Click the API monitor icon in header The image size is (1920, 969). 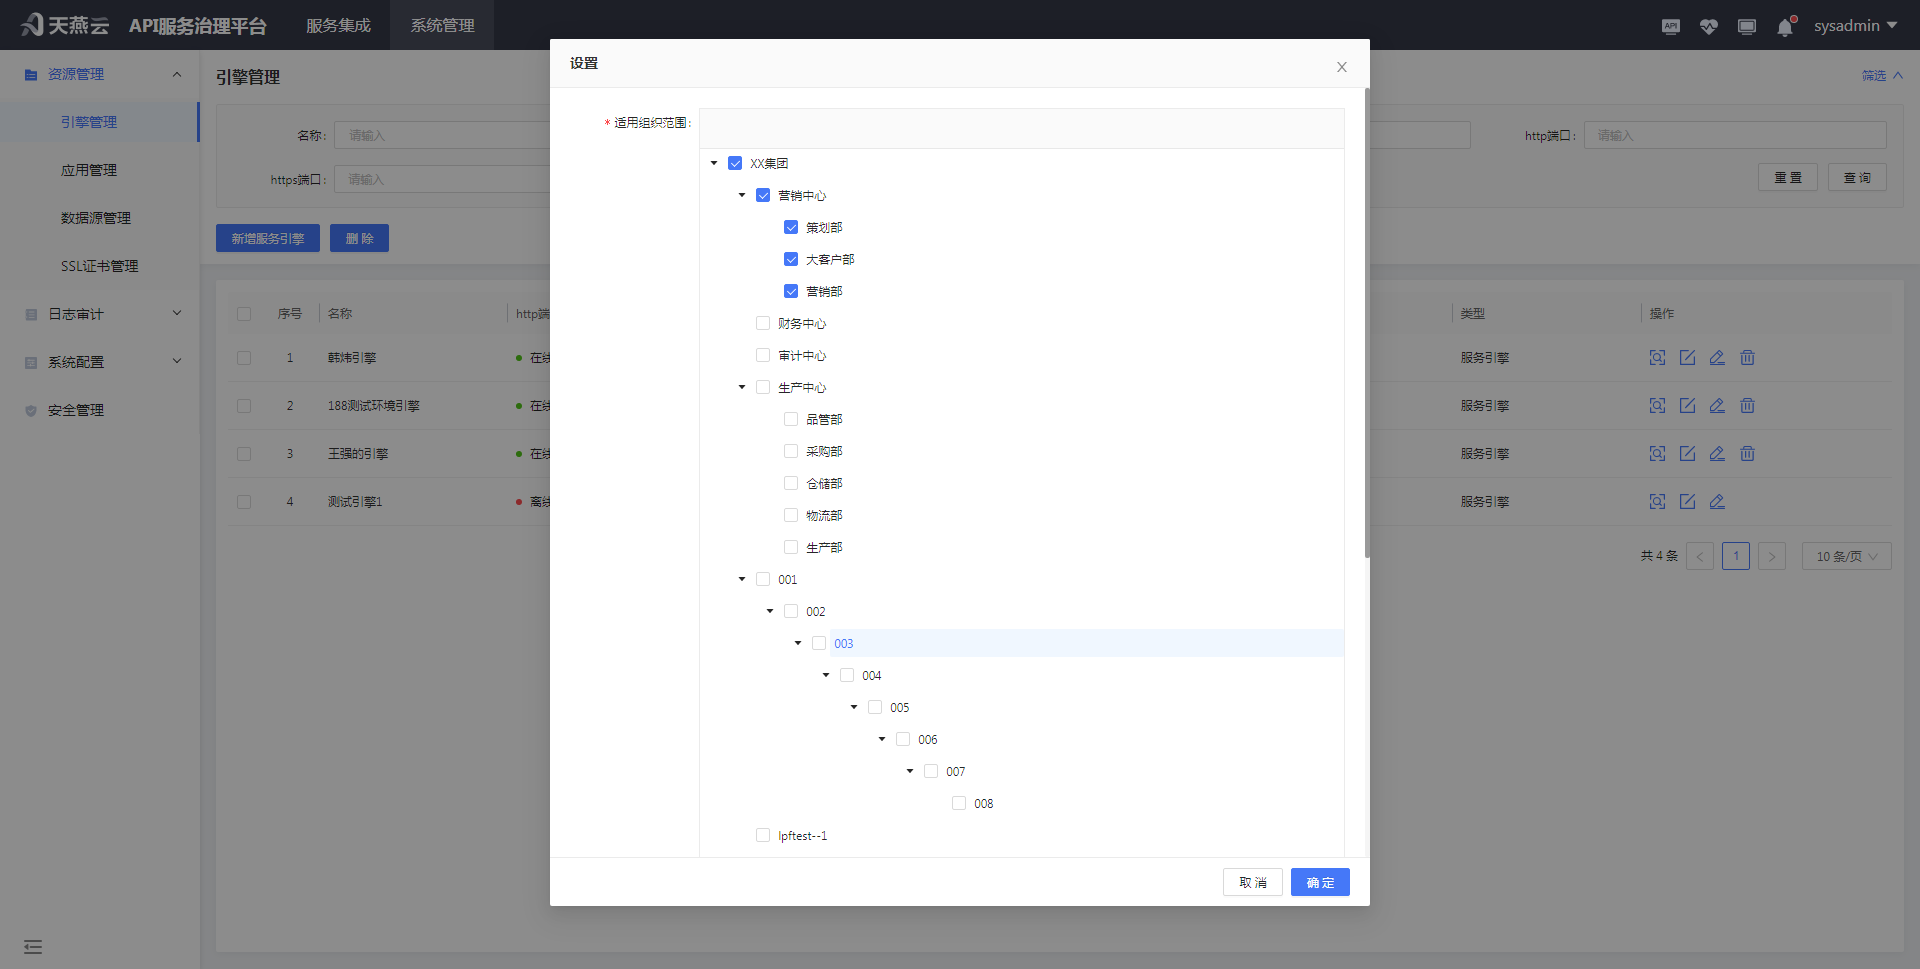1670,27
